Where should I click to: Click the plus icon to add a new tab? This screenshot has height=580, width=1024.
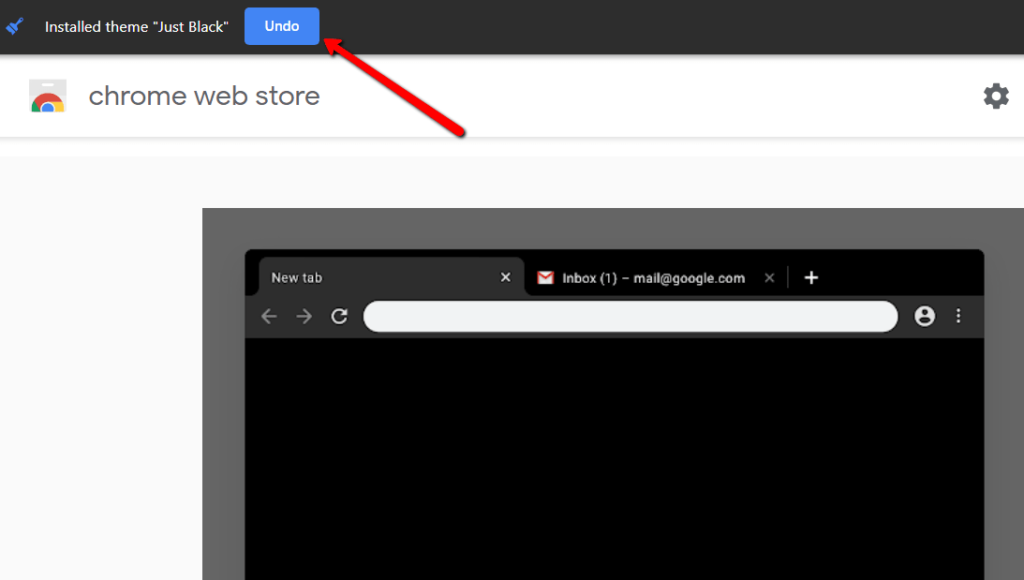(811, 277)
